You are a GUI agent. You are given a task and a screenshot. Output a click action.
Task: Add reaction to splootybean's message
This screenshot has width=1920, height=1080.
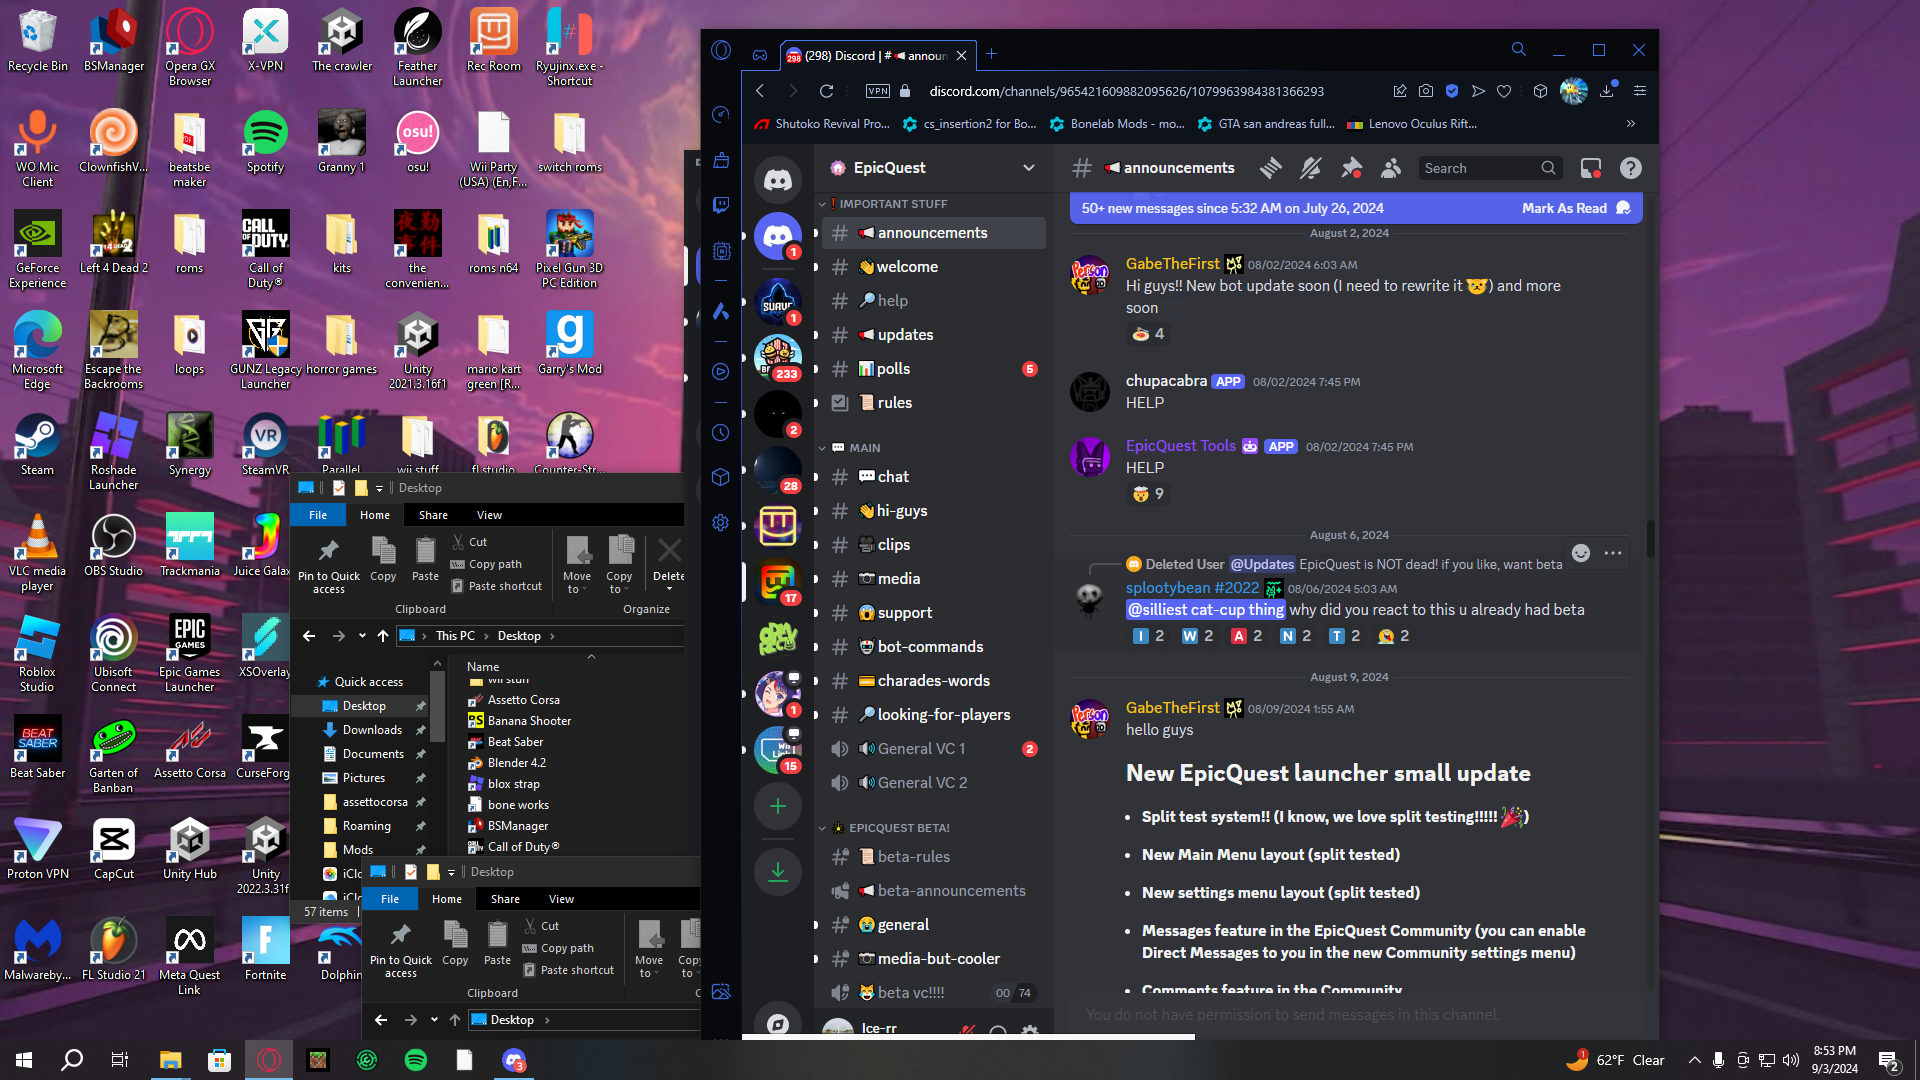click(1580, 553)
